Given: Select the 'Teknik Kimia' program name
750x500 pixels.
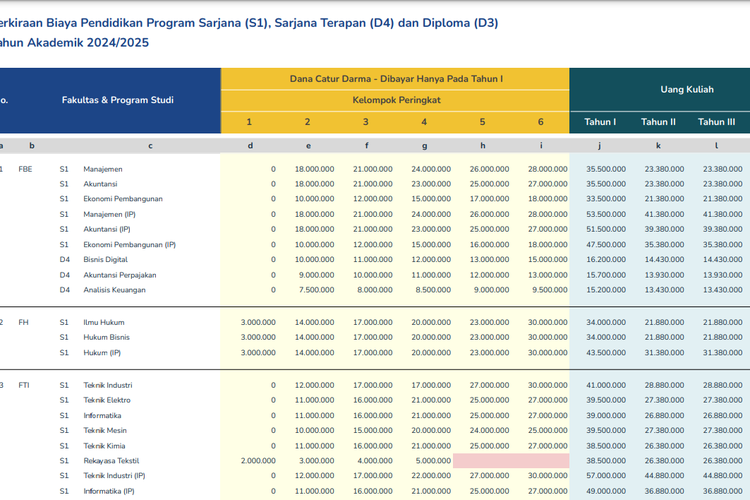Looking at the screenshot, I should (x=104, y=446).
